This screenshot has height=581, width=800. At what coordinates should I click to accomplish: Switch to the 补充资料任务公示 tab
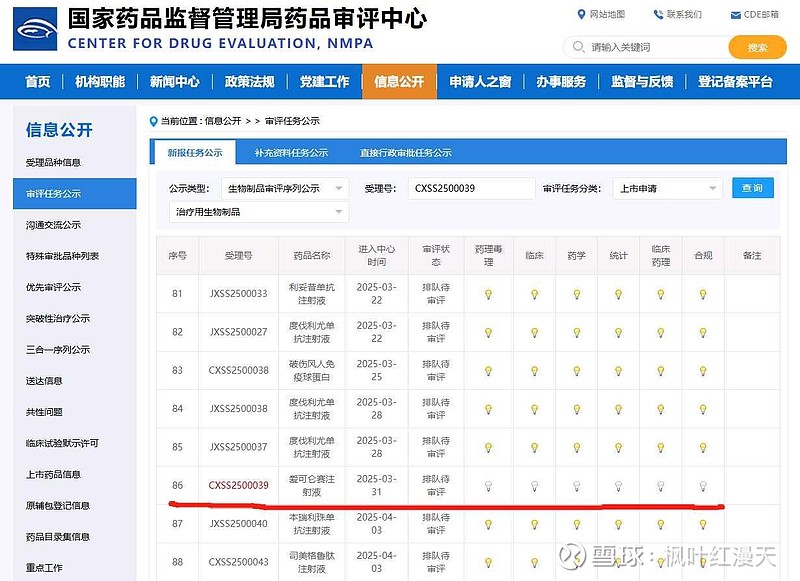click(291, 153)
